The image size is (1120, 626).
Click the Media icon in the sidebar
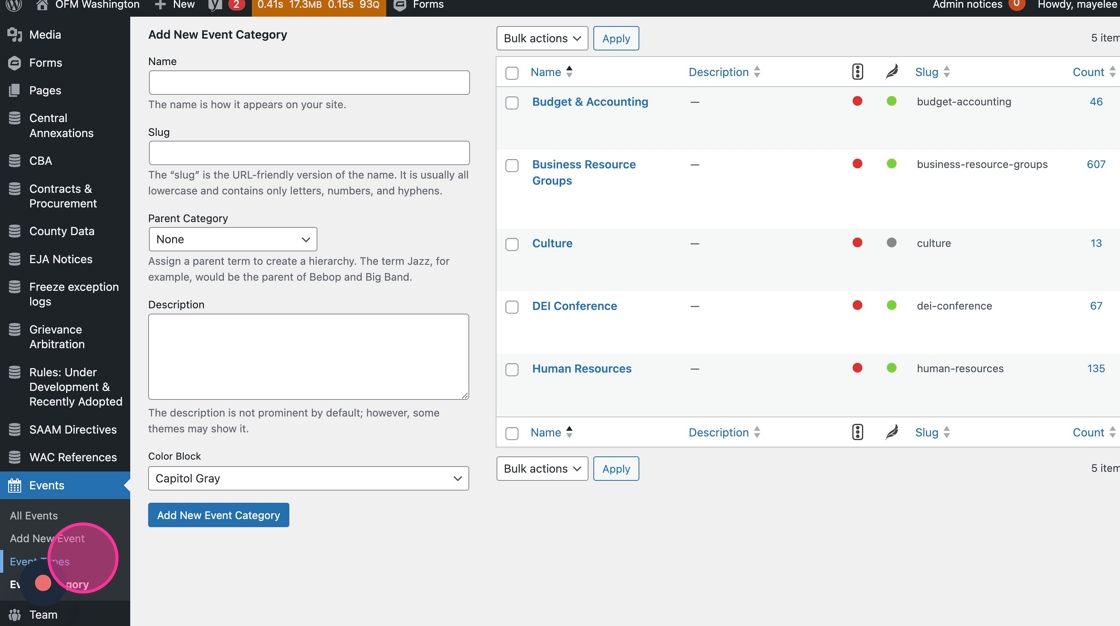[x=14, y=35]
